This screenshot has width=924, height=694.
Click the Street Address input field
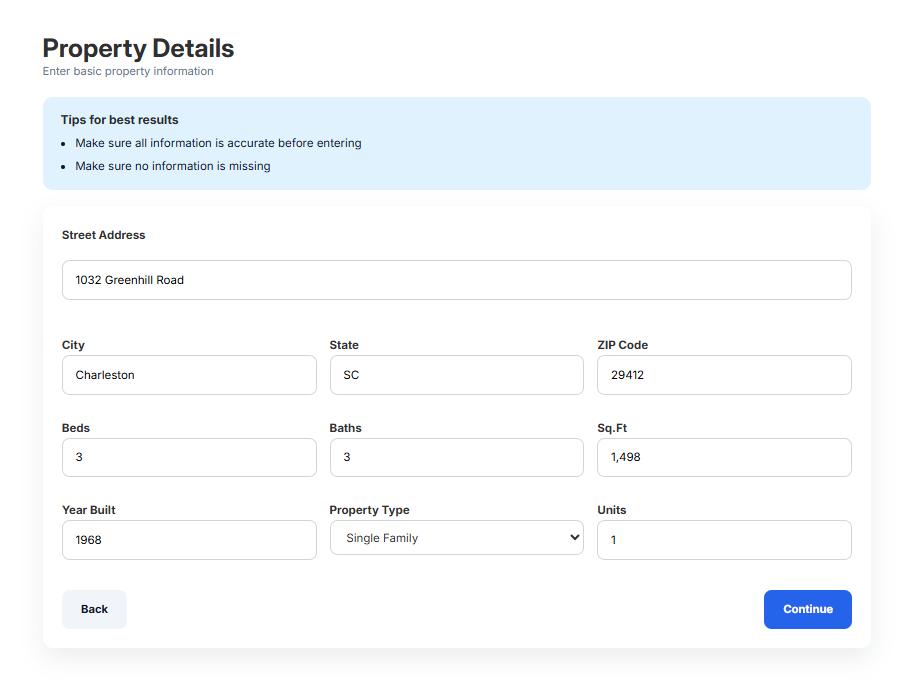tap(456, 280)
